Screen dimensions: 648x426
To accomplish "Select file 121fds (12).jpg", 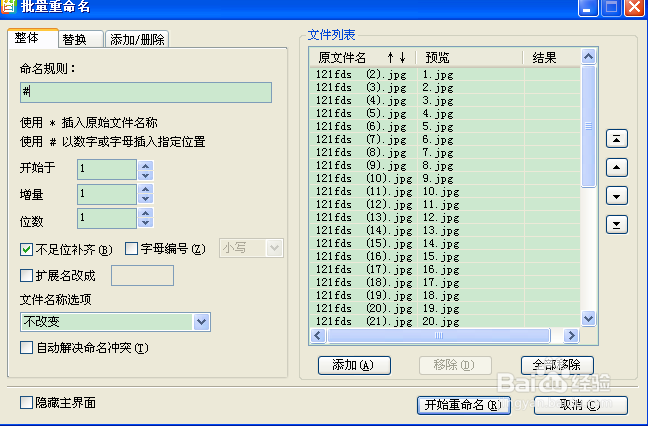I will pos(364,204).
